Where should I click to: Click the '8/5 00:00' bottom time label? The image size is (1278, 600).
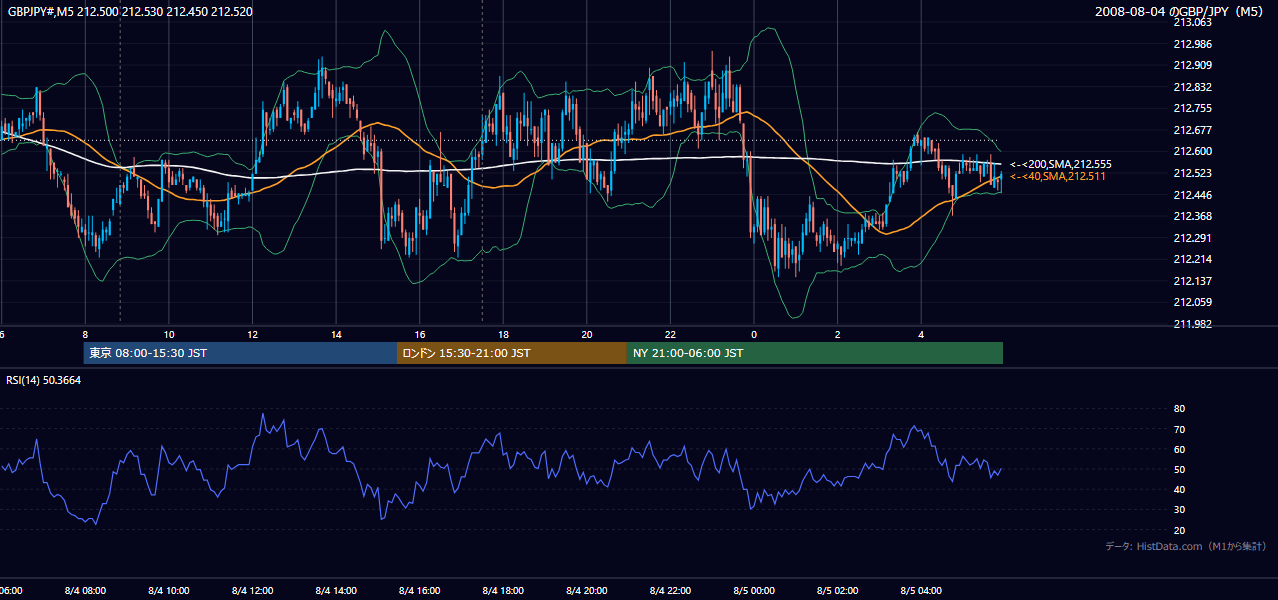tap(753, 591)
